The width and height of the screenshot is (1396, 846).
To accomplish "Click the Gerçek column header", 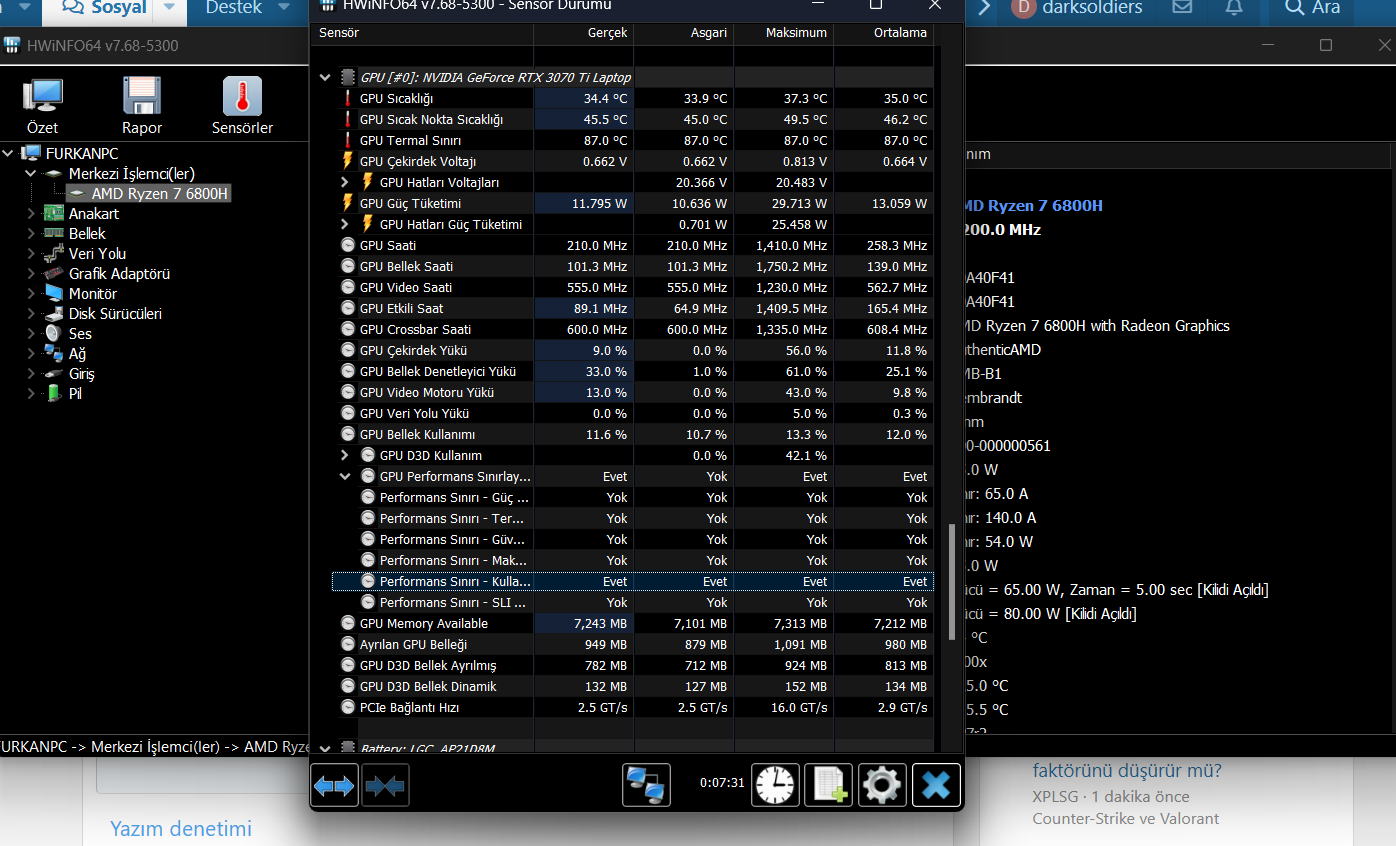I will (x=584, y=33).
